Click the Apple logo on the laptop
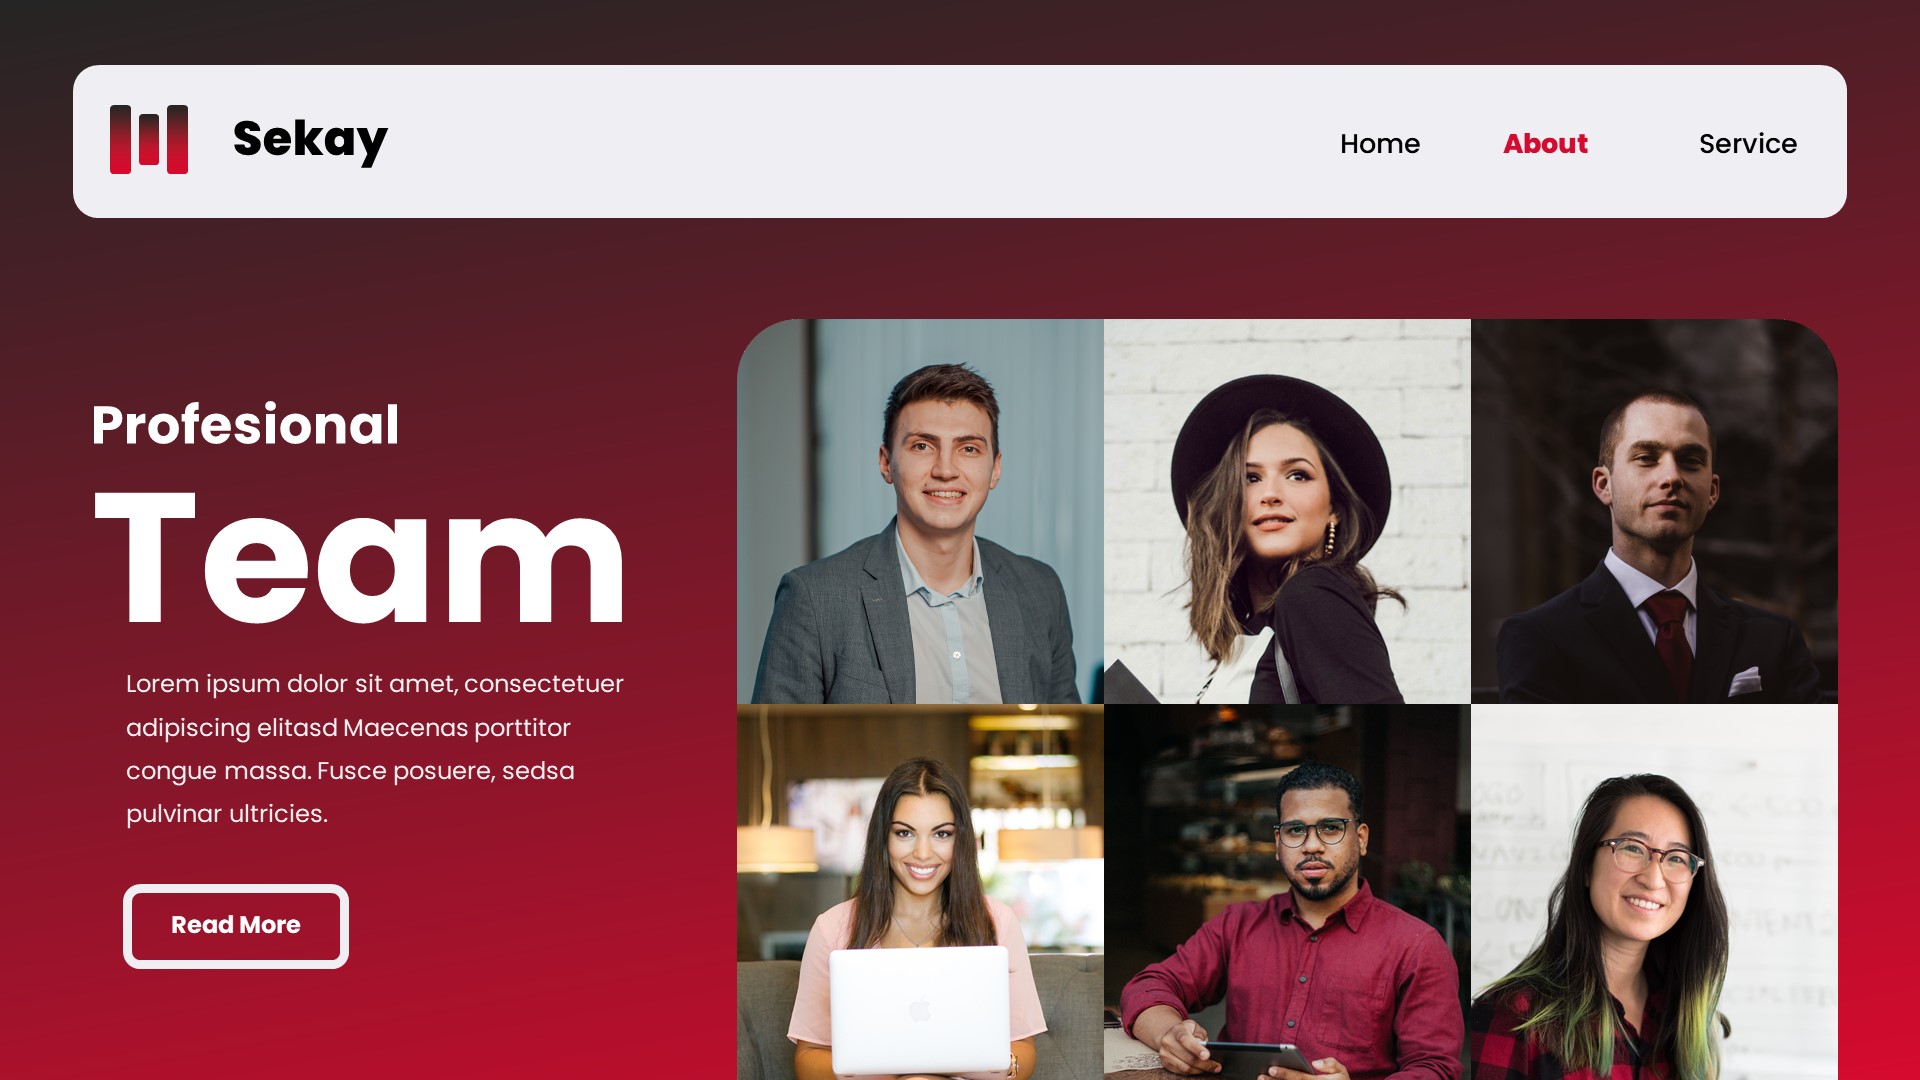The width and height of the screenshot is (1920, 1080). click(x=920, y=1010)
